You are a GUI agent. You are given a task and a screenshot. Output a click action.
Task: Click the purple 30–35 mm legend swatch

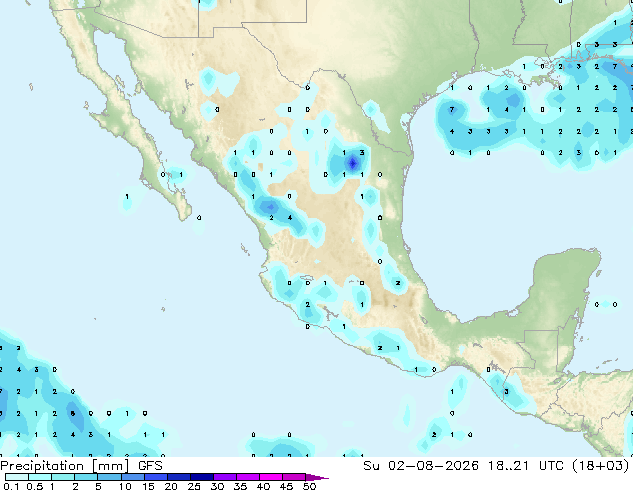click(x=225, y=477)
